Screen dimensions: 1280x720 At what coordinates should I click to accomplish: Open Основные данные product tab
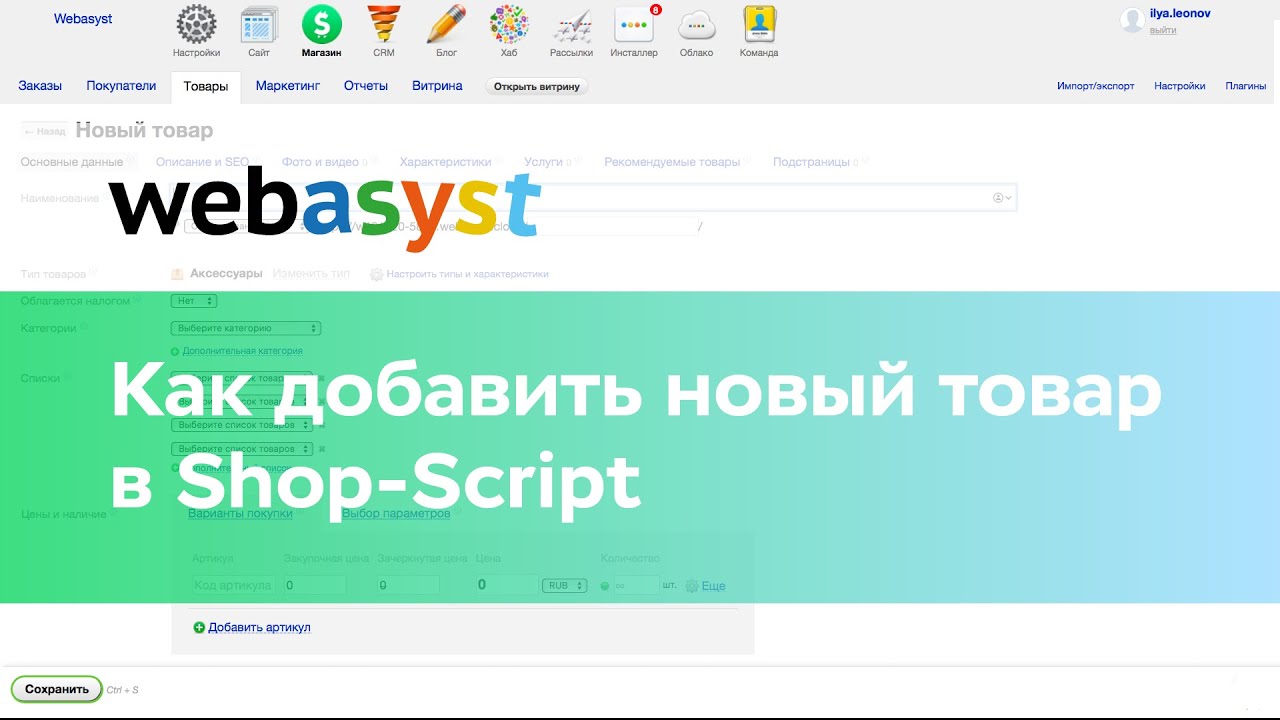pos(72,162)
